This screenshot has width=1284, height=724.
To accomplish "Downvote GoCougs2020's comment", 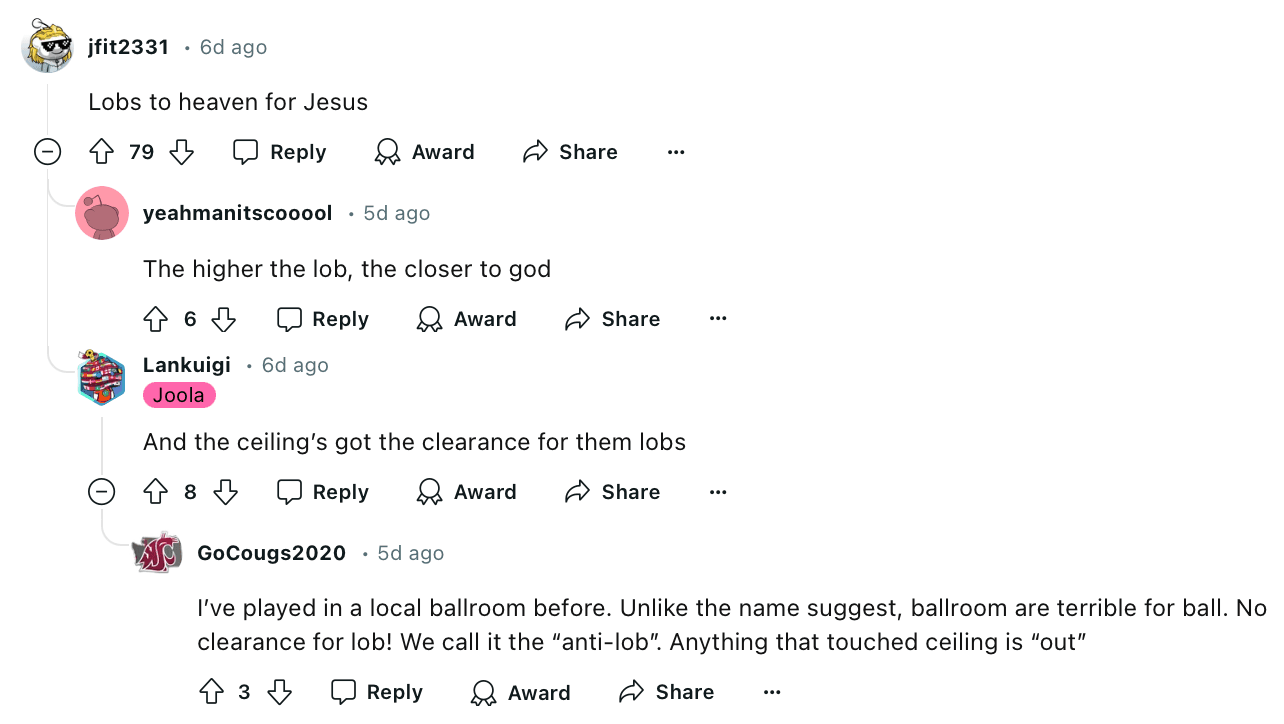I will [x=280, y=692].
